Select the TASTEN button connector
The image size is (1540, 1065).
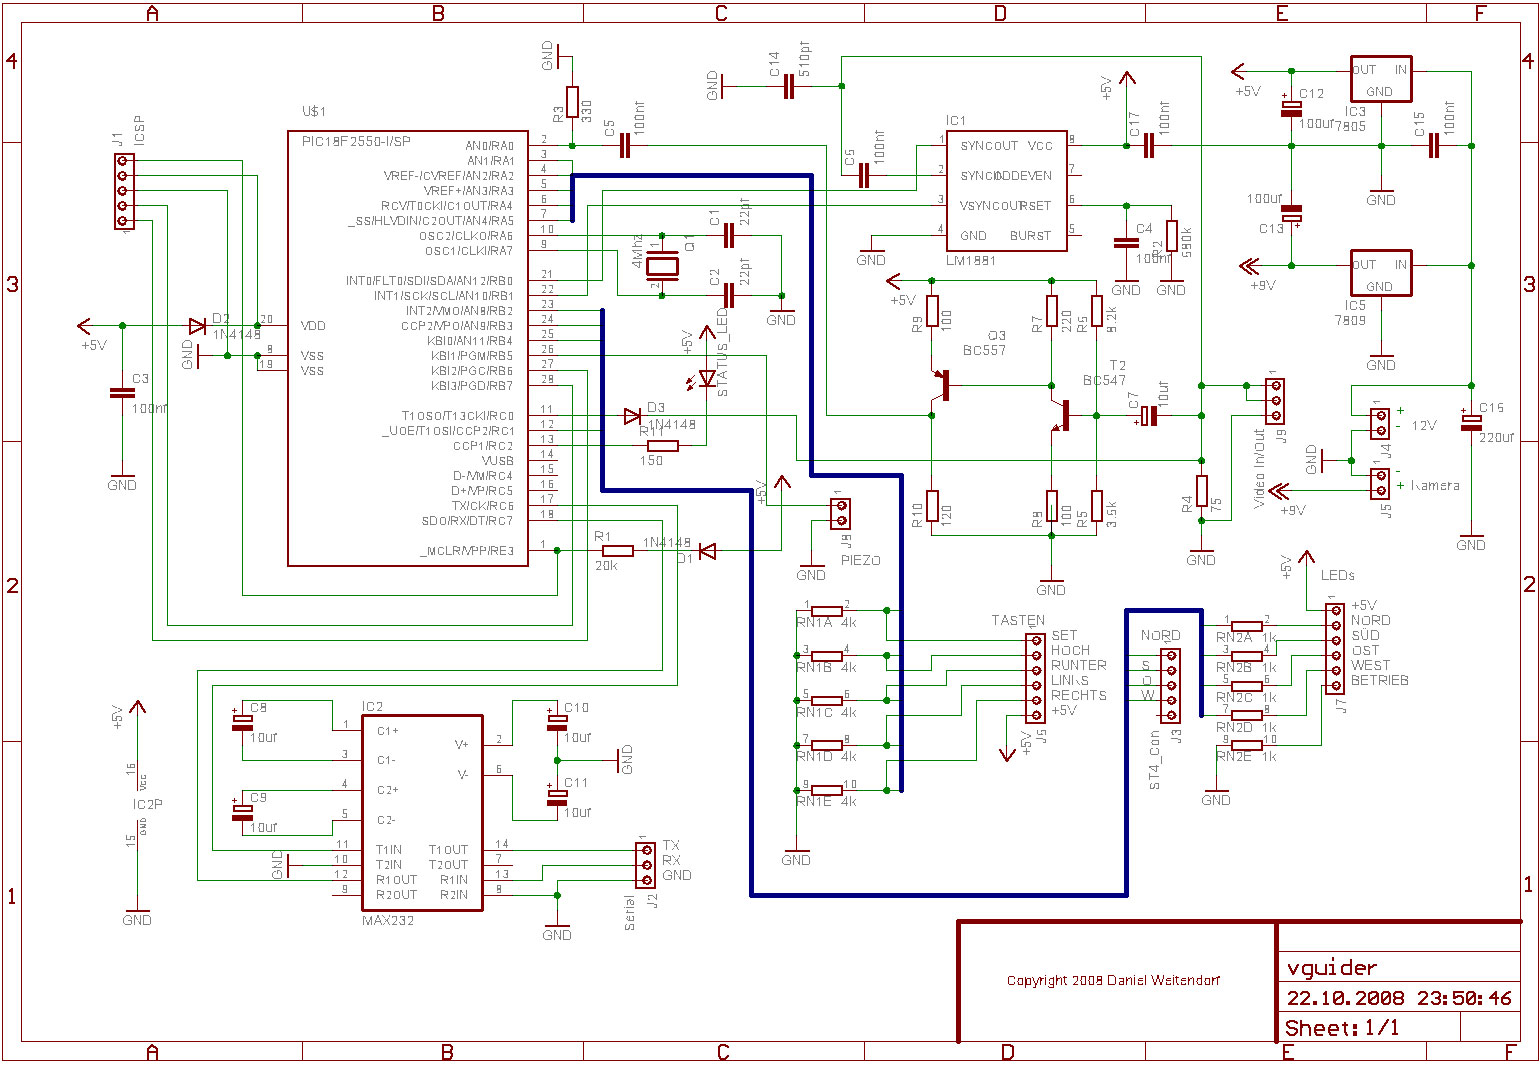pyautogui.click(x=1035, y=679)
